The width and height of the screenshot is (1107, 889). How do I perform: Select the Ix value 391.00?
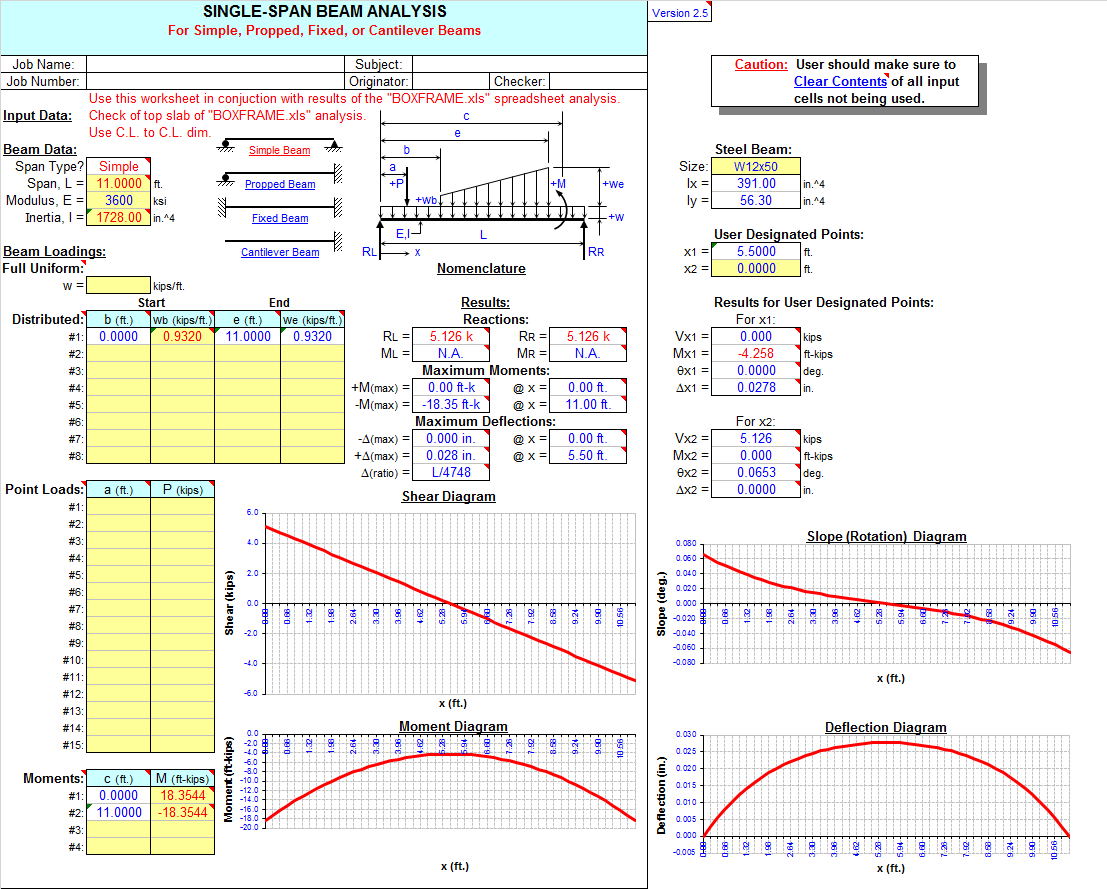click(x=755, y=184)
